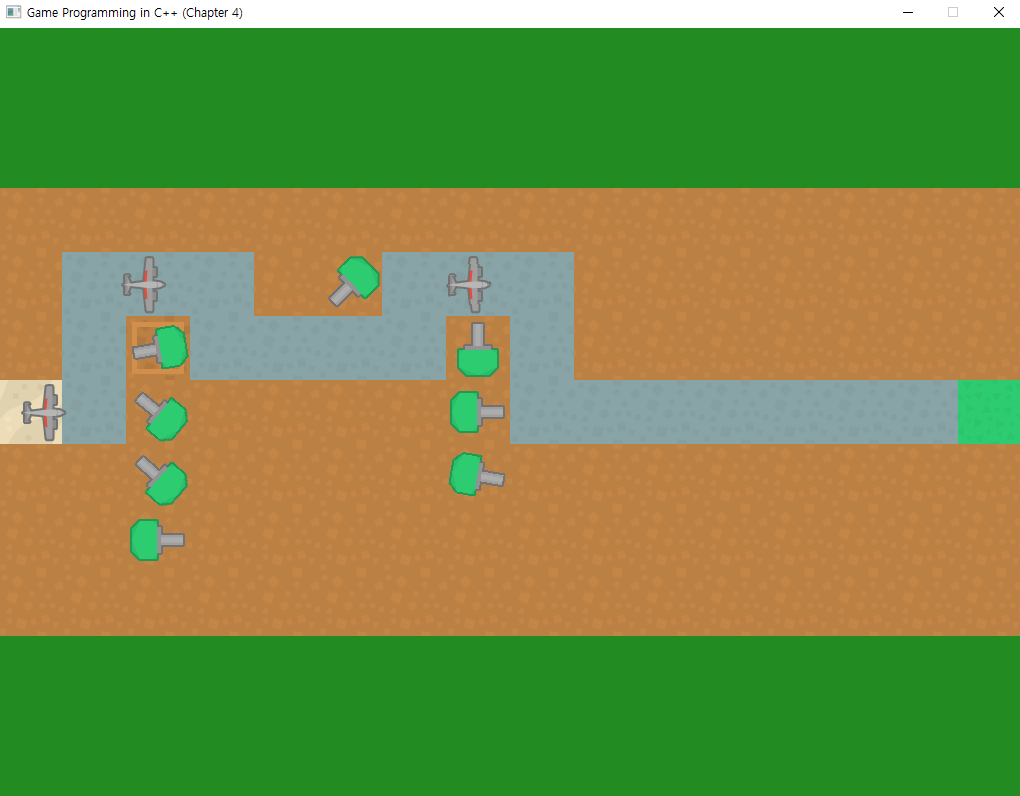Click the disabled maximize button
The height and width of the screenshot is (796, 1020).
click(x=953, y=12)
